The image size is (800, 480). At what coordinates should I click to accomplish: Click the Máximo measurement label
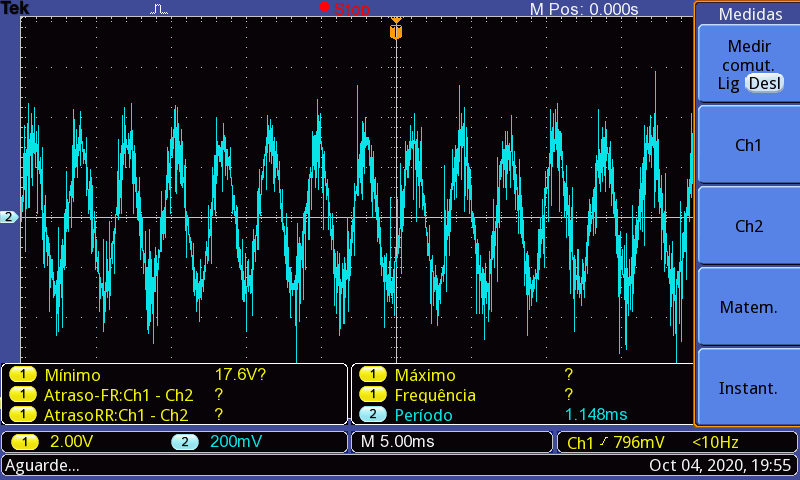pyautogui.click(x=425, y=375)
